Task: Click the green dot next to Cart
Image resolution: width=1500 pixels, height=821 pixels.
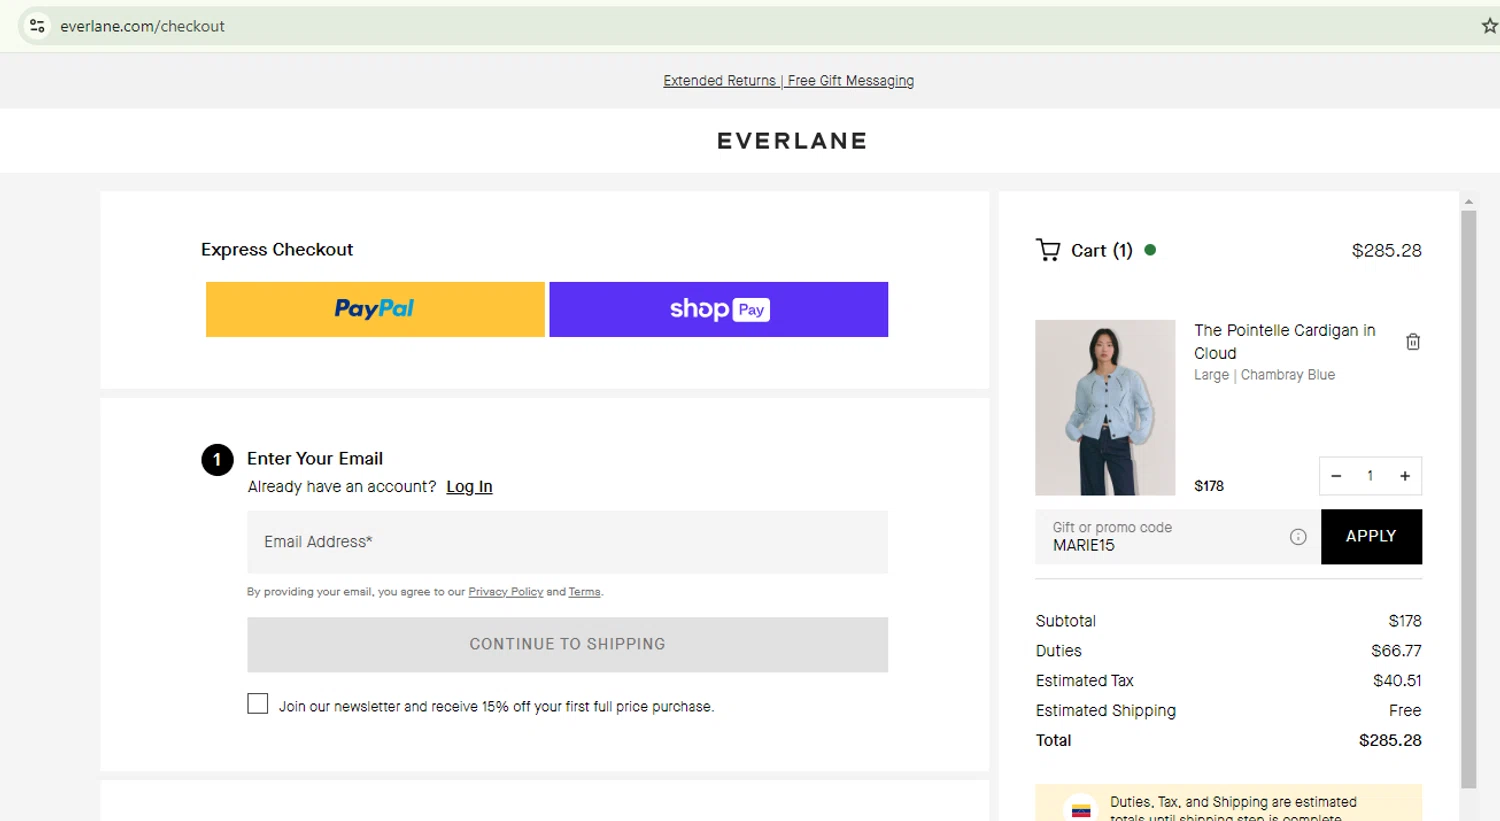Action: [1150, 250]
